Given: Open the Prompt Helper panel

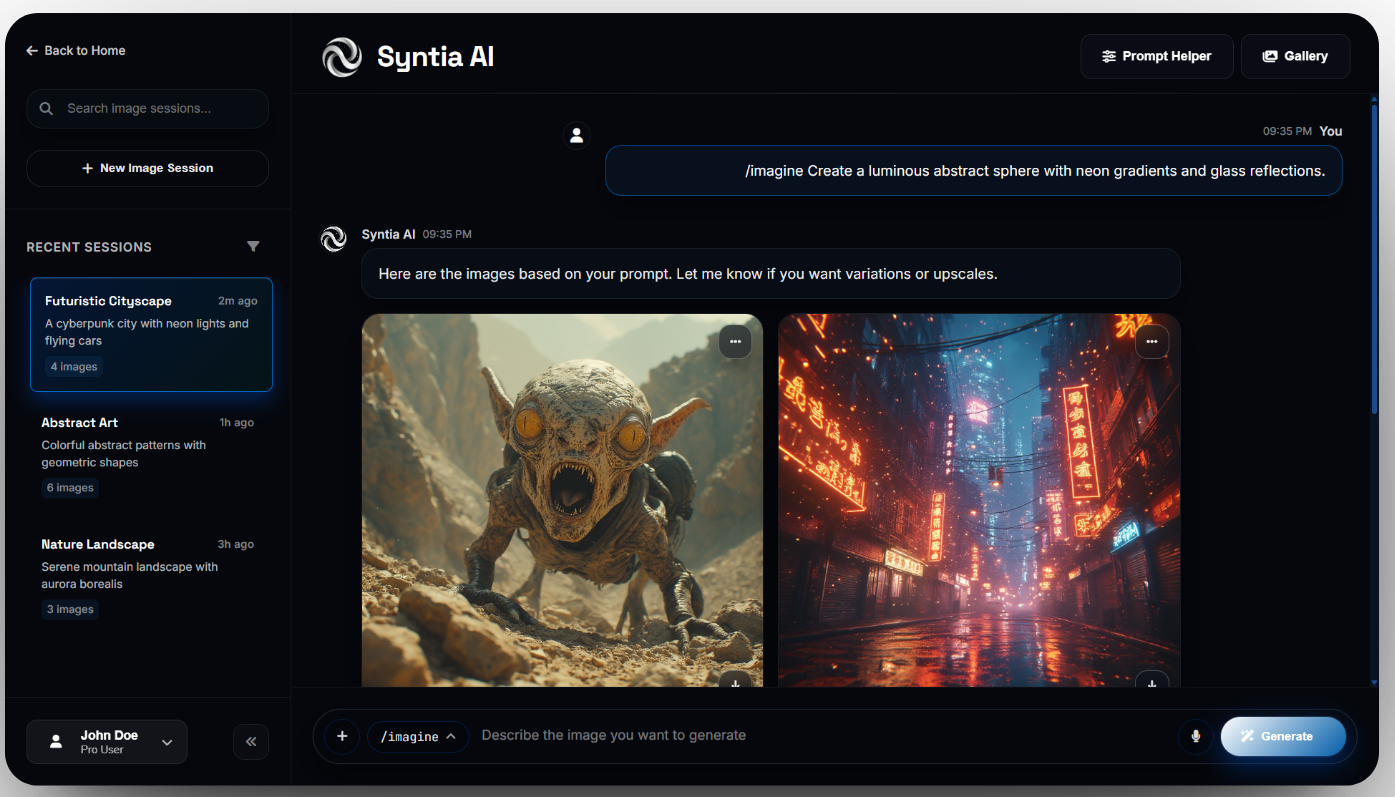Looking at the screenshot, I should (1156, 56).
